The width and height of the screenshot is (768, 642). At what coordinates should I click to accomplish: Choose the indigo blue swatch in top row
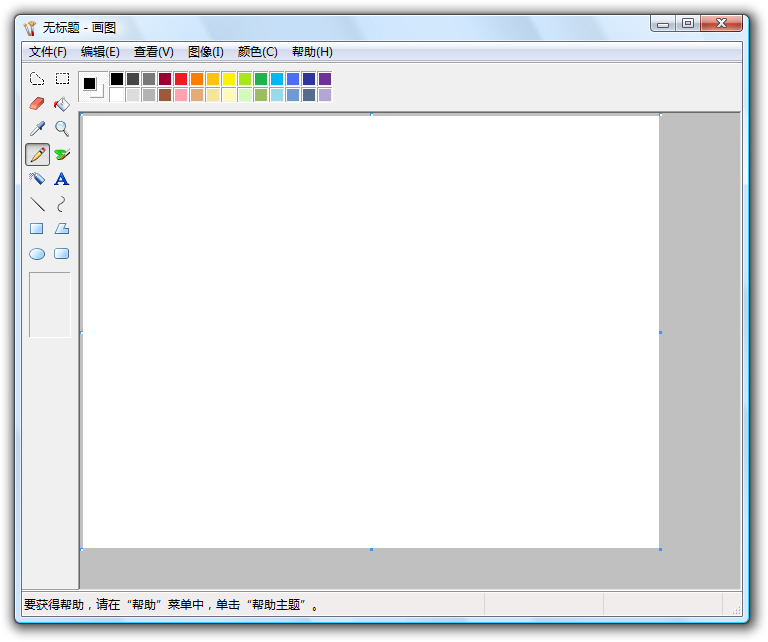coord(293,79)
